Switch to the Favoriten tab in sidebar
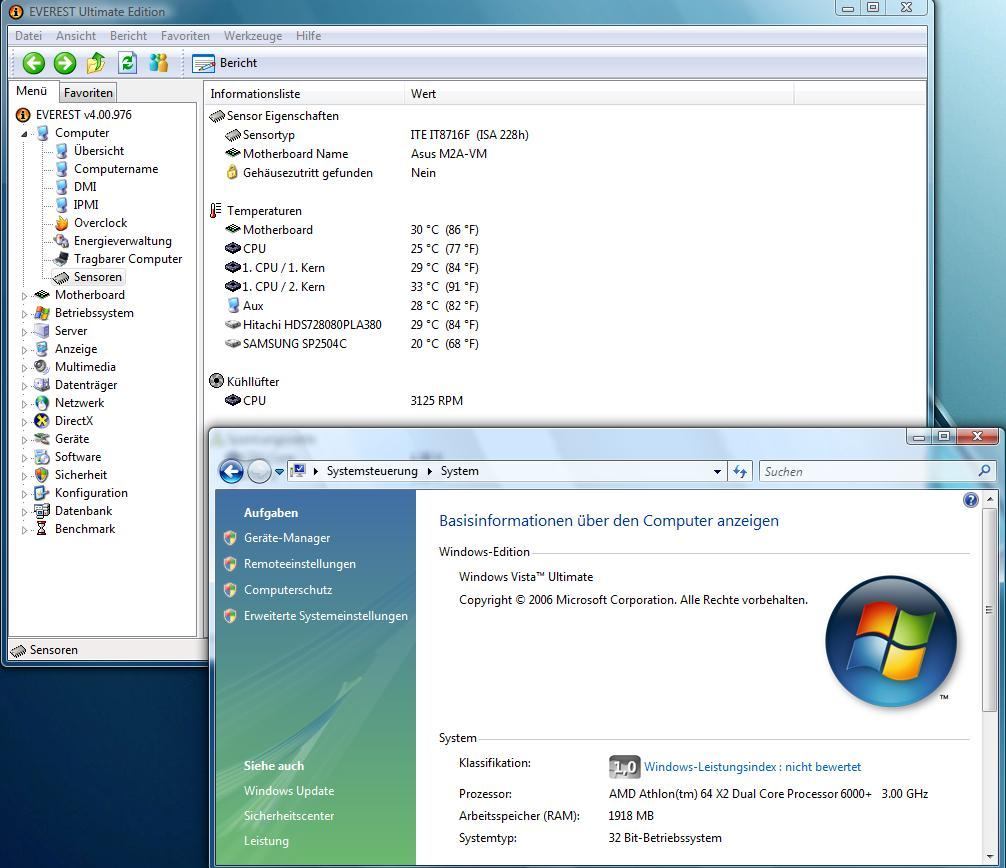The height and width of the screenshot is (868, 1006). click(x=89, y=92)
